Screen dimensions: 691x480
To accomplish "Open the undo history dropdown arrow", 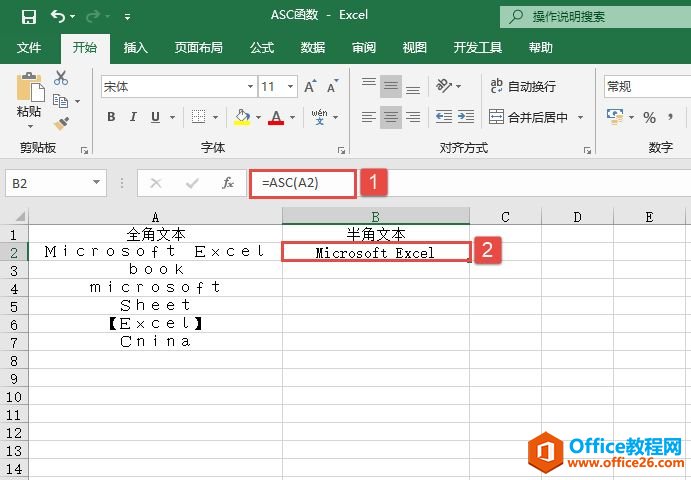I will coord(73,17).
